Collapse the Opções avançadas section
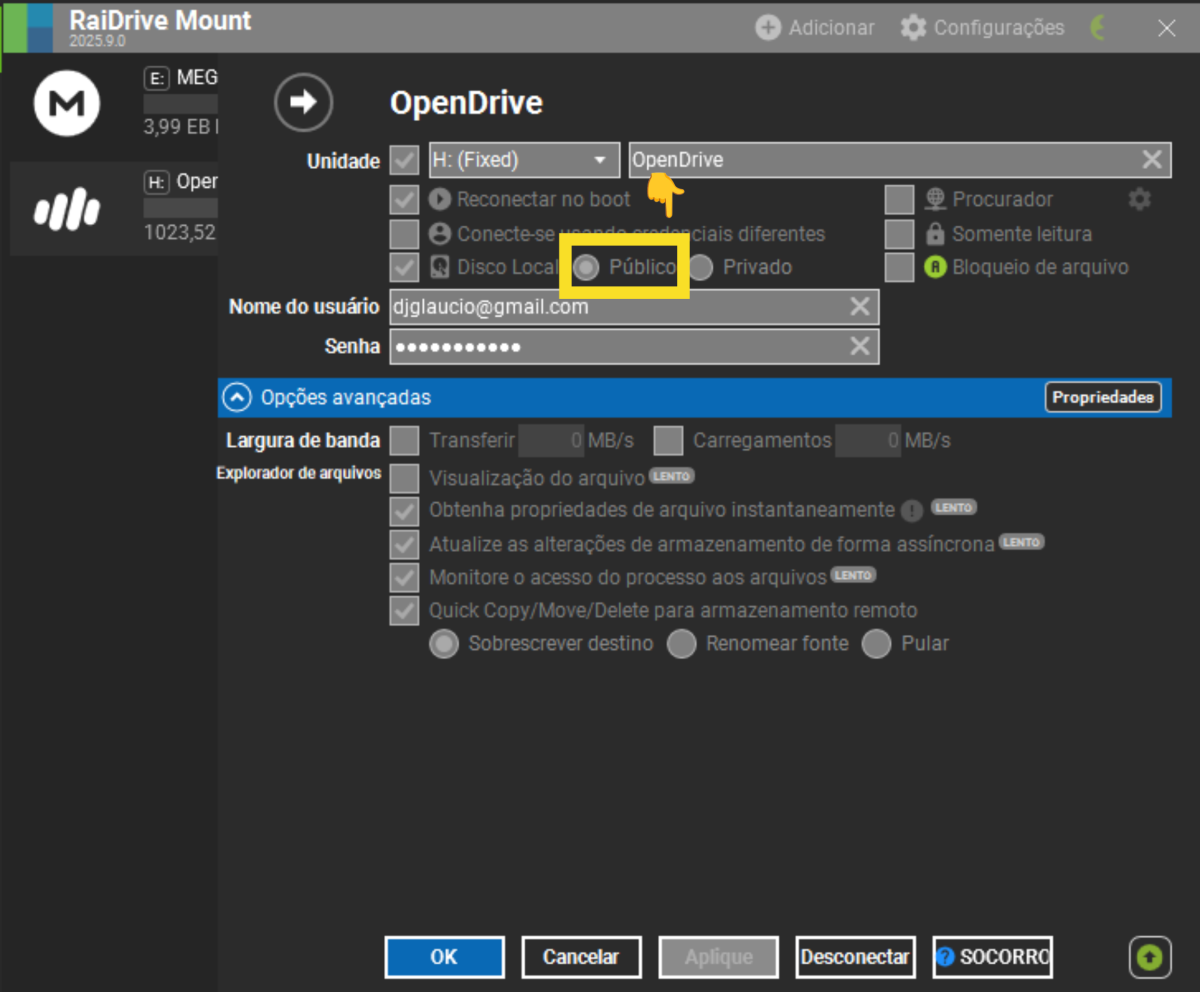 [236, 397]
